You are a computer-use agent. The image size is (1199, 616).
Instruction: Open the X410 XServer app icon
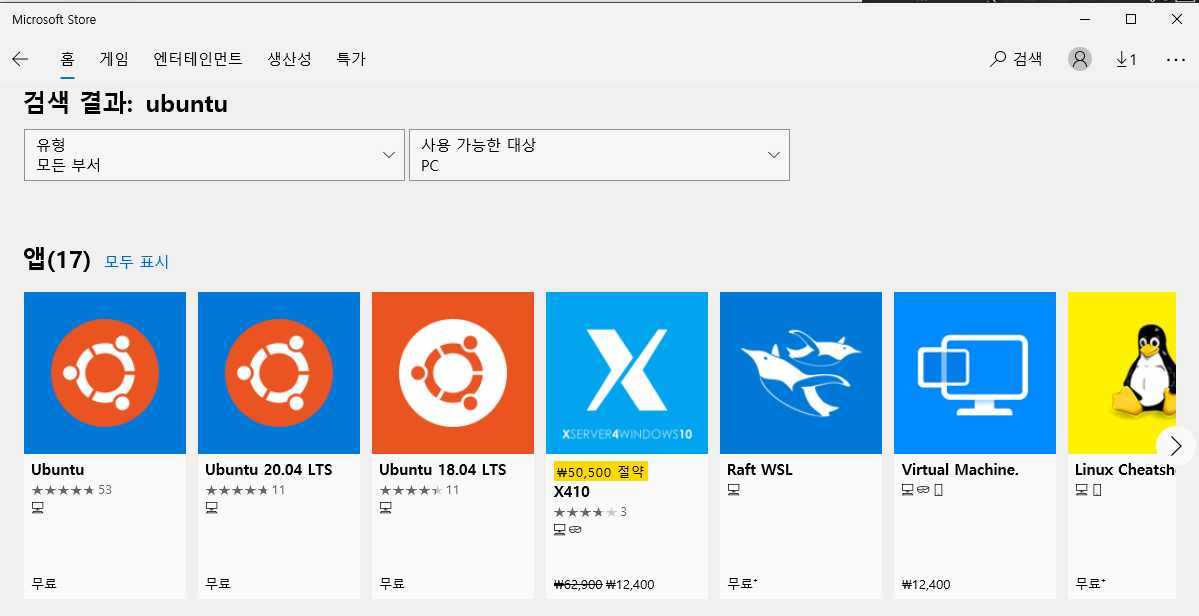click(627, 373)
